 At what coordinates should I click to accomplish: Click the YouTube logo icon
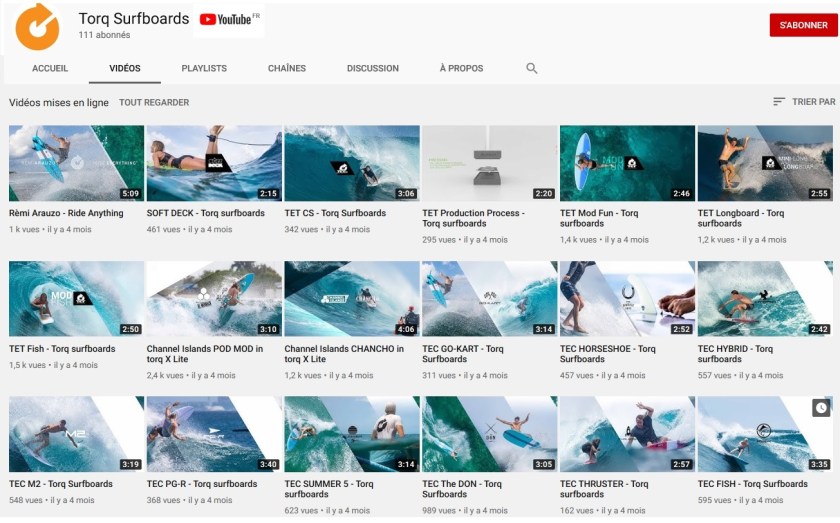[226, 19]
